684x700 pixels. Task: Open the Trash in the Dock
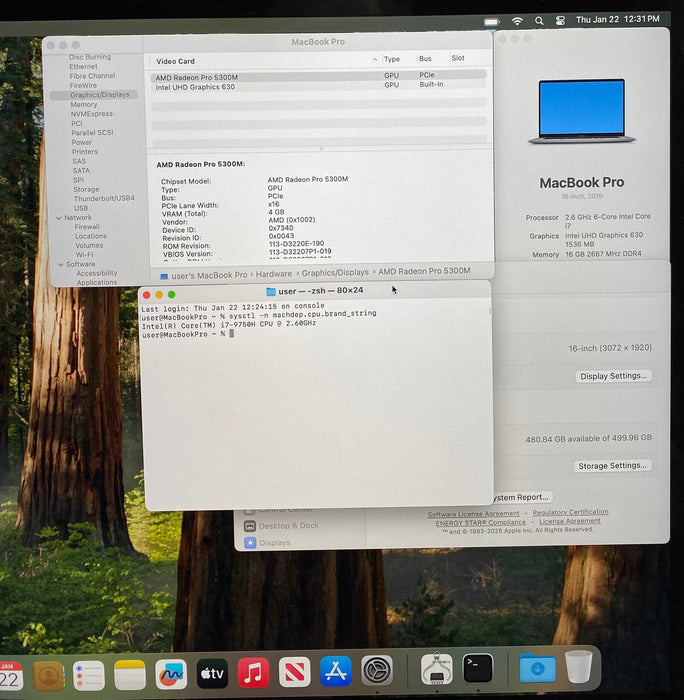[x=579, y=667]
